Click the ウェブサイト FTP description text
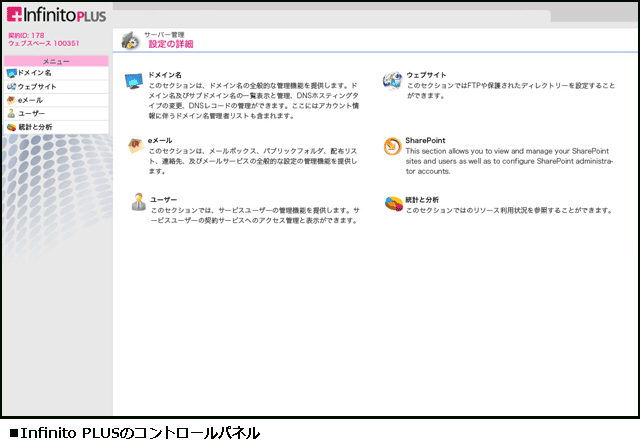Screen dimensions: 640x448 (511, 91)
